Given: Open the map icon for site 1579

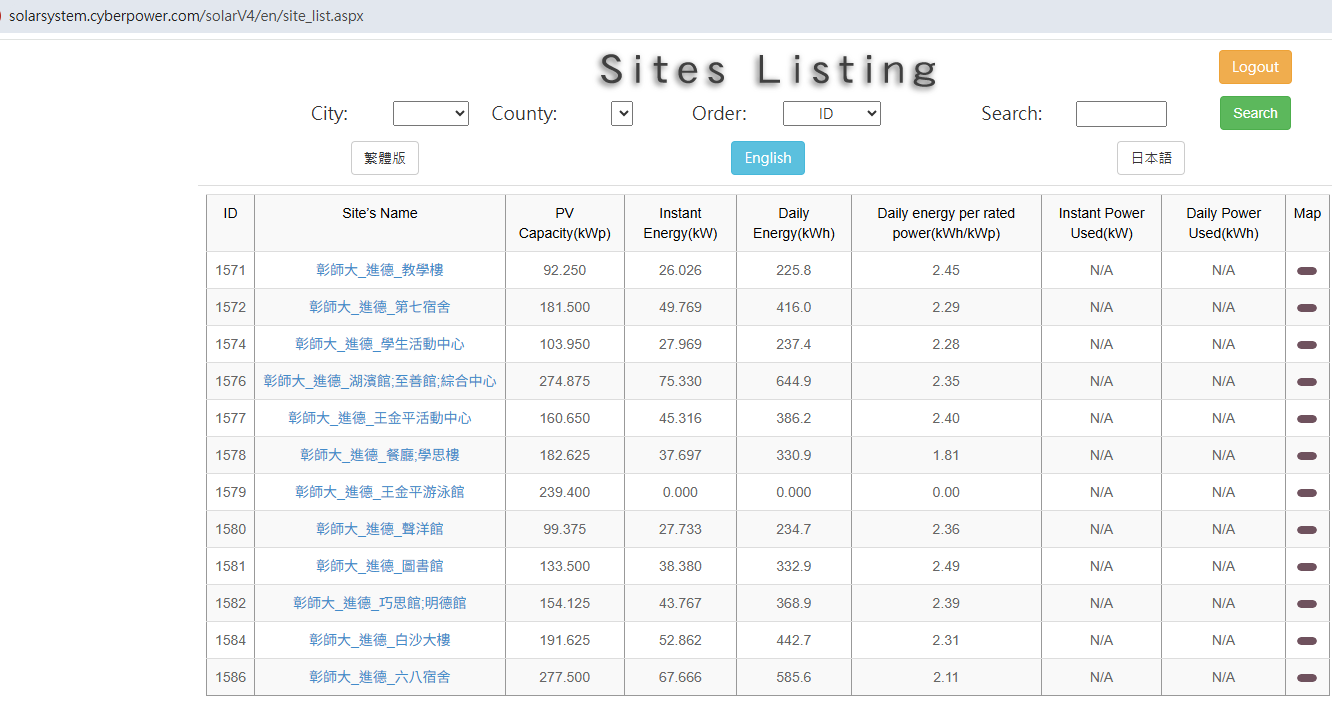Looking at the screenshot, I should coord(1307,491).
